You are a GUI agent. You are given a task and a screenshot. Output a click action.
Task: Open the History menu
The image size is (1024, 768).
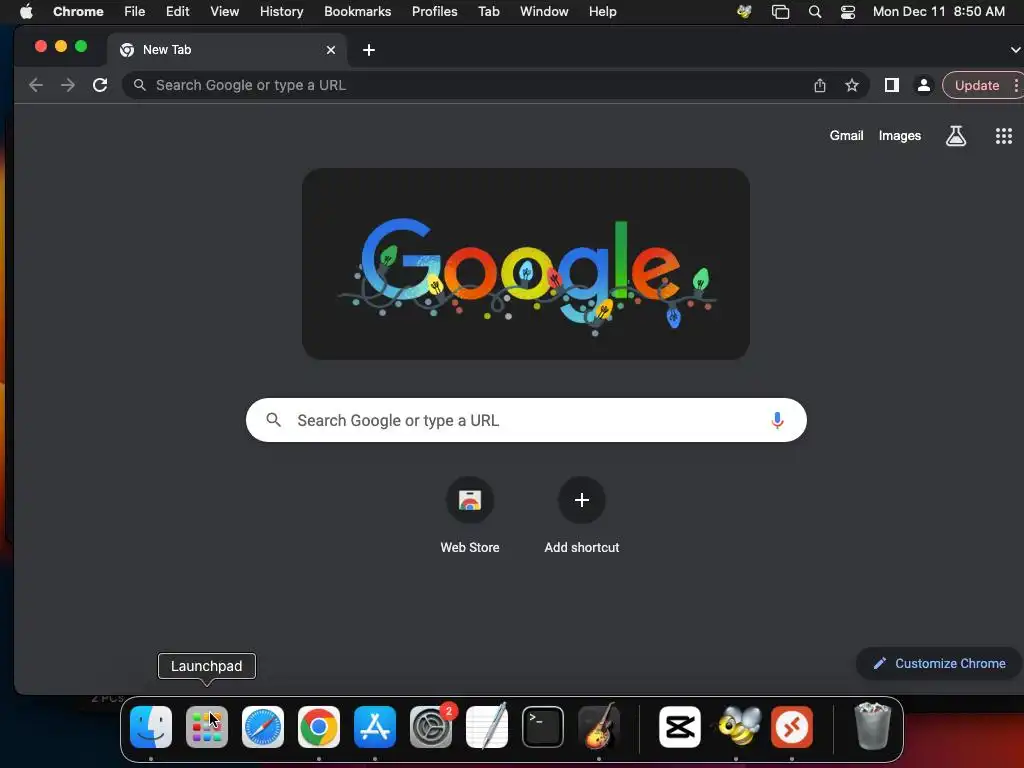281,11
